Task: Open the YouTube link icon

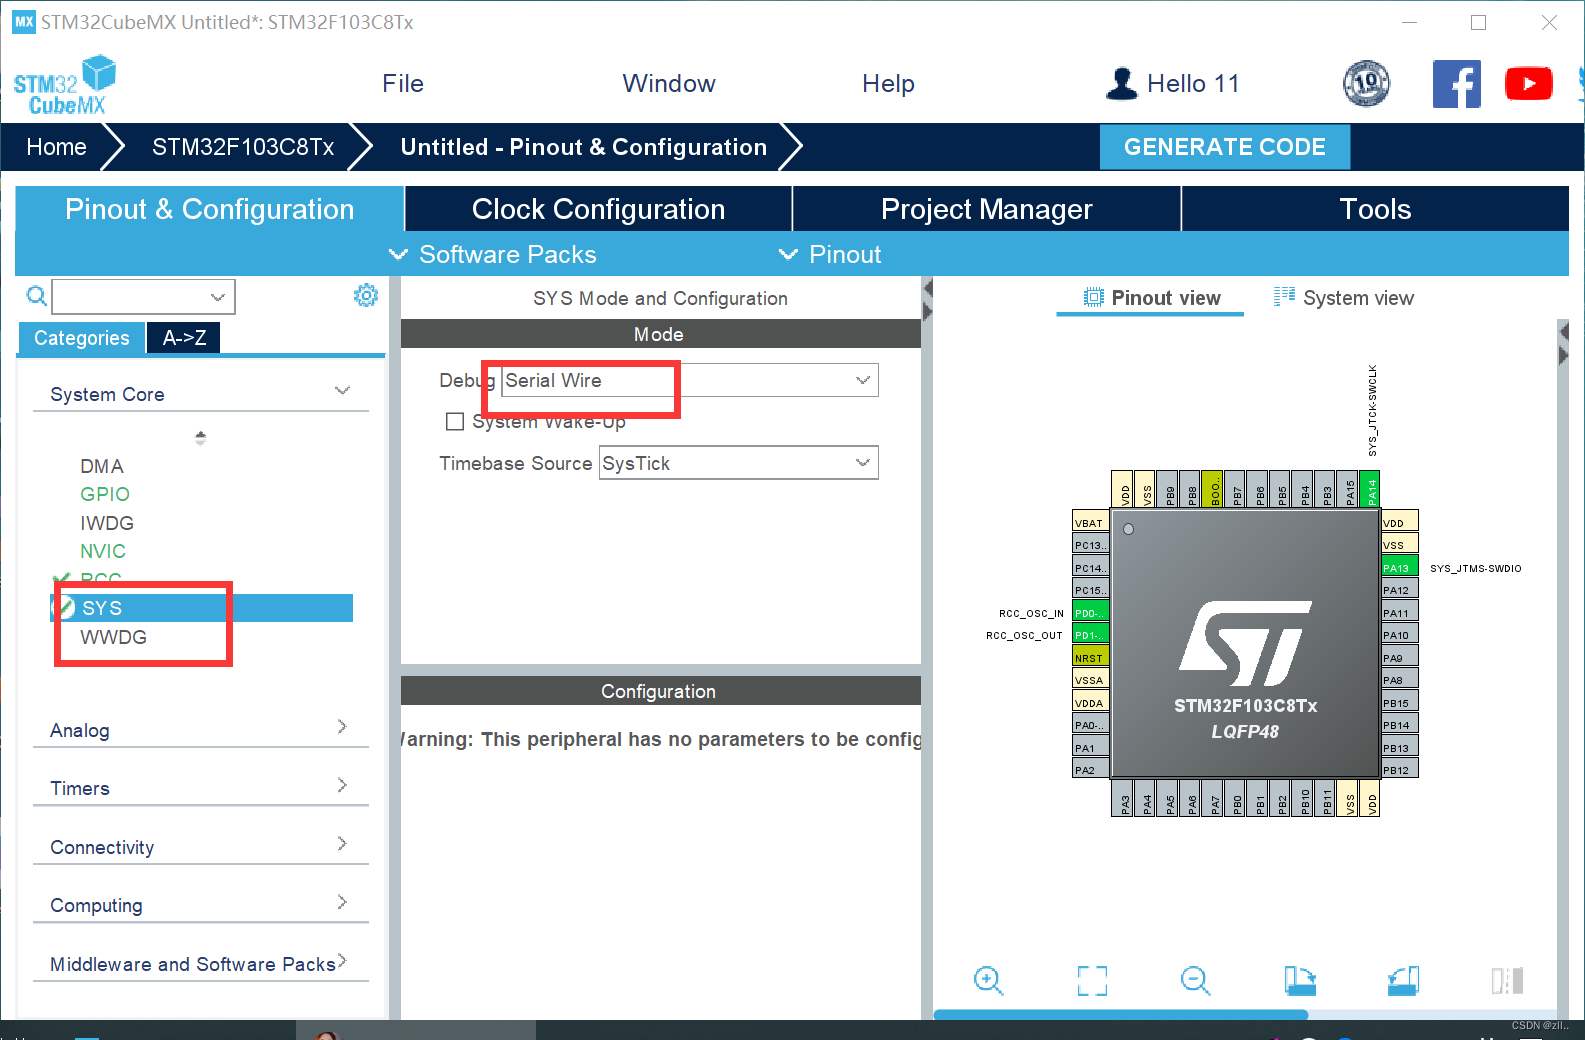Action: coord(1528,84)
